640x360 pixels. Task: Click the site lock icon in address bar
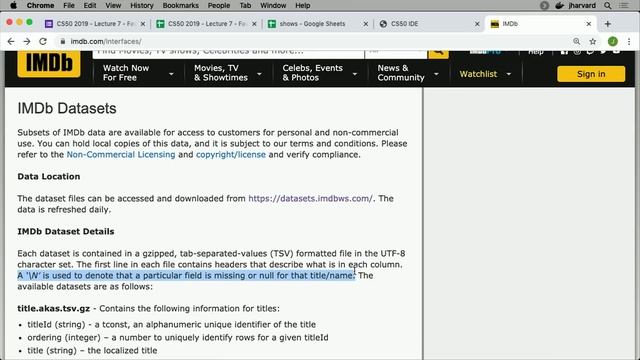click(x=62, y=41)
